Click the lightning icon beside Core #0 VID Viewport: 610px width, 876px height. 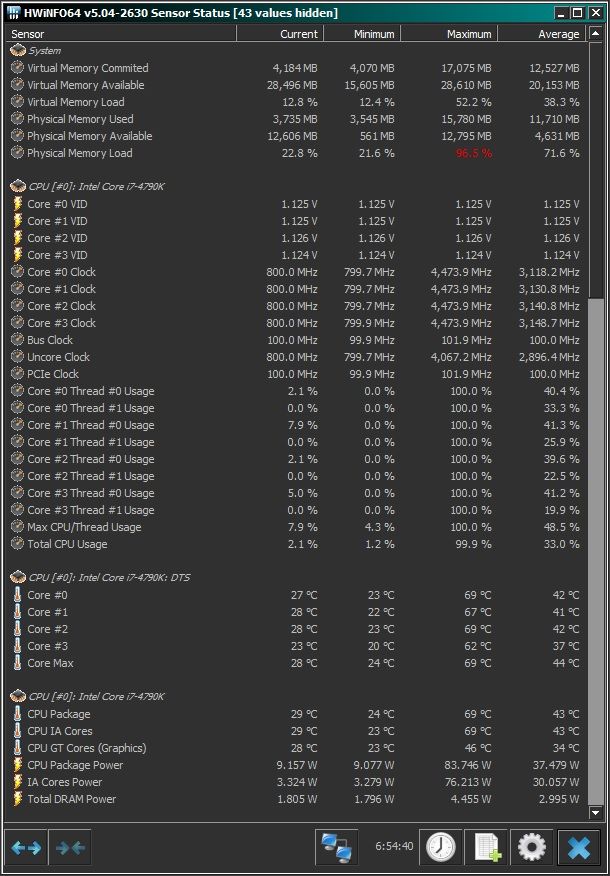(x=18, y=204)
